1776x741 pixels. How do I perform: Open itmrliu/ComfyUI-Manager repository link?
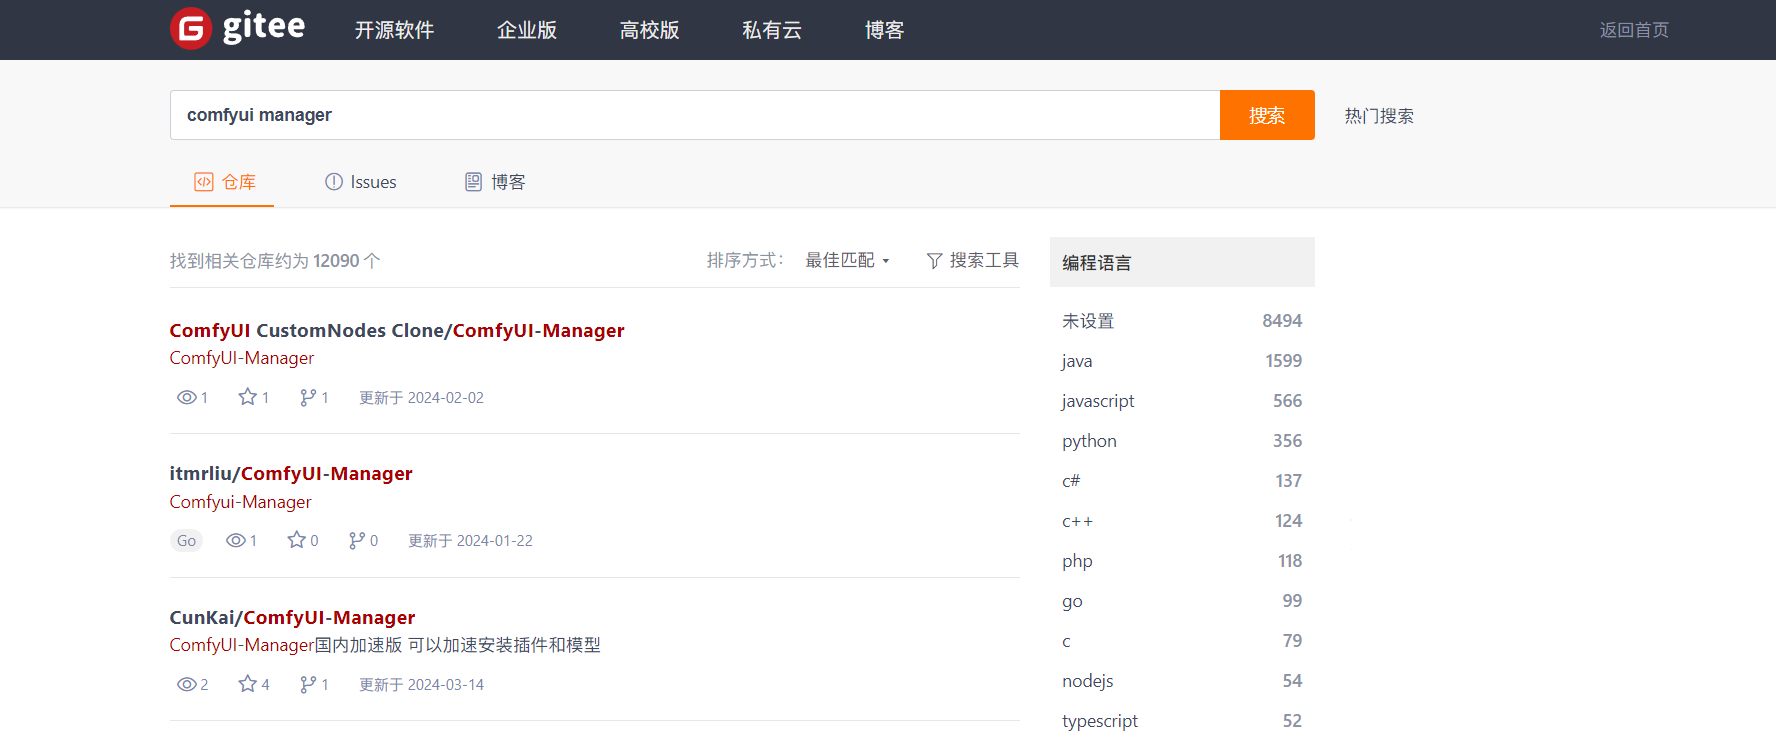[x=291, y=473]
